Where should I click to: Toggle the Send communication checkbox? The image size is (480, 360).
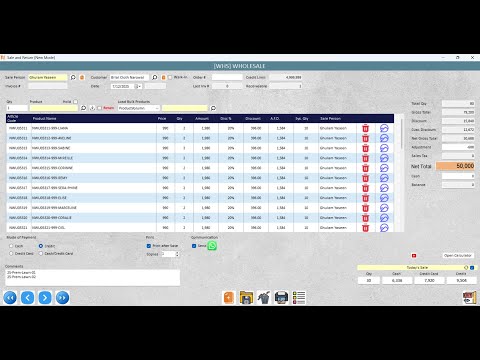[x=194, y=246]
